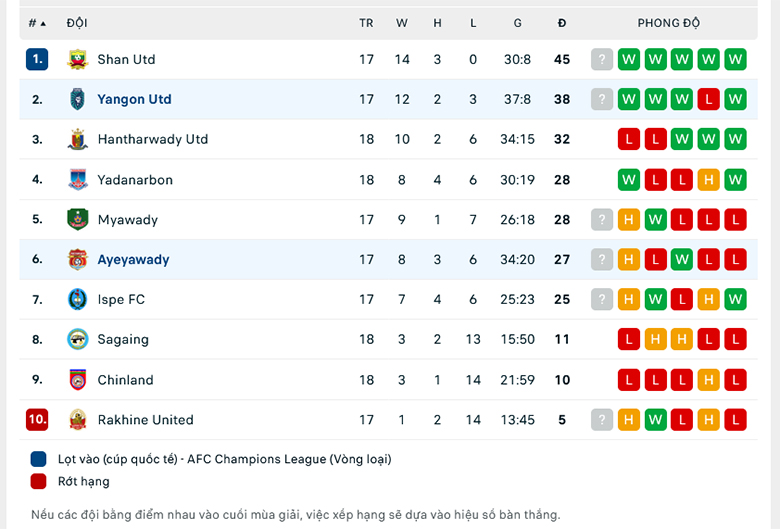Click the Myawady green shield logo

[x=78, y=219]
